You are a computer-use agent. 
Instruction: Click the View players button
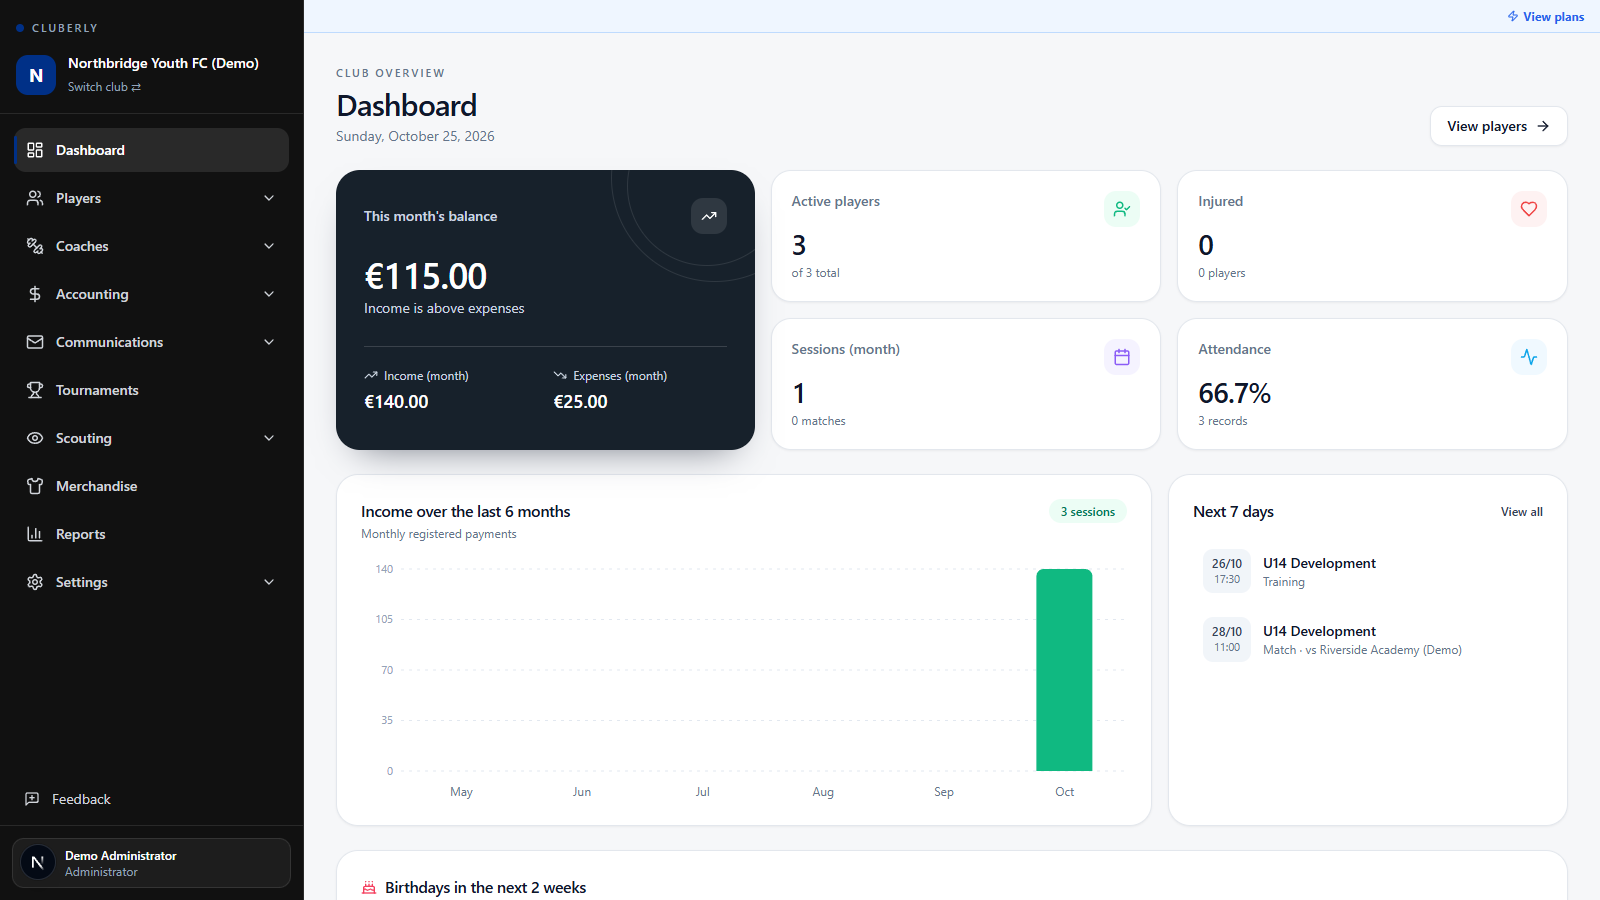1499,126
